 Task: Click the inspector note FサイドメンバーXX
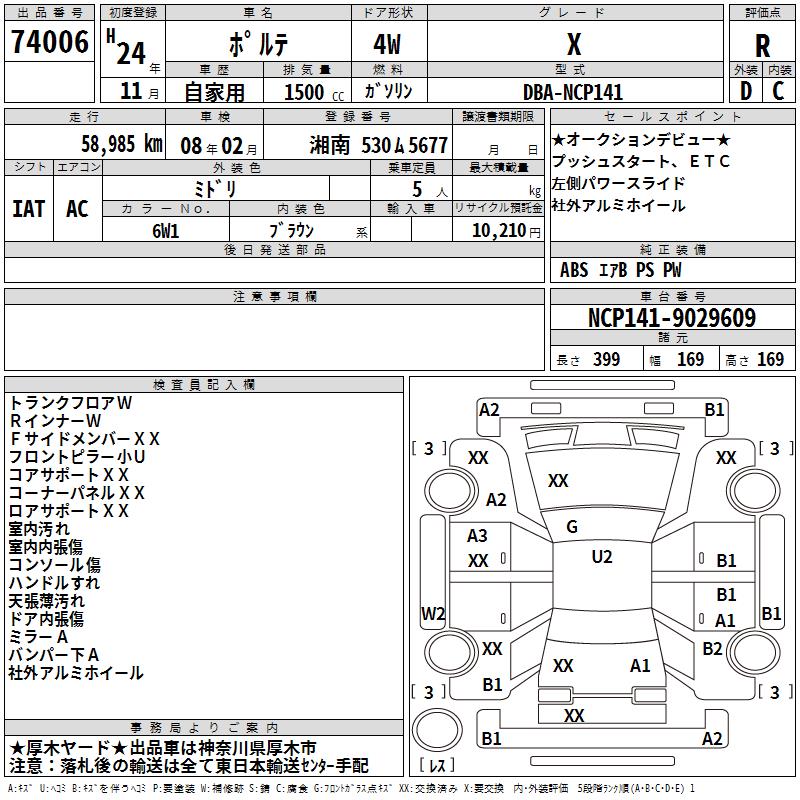click(x=85, y=439)
